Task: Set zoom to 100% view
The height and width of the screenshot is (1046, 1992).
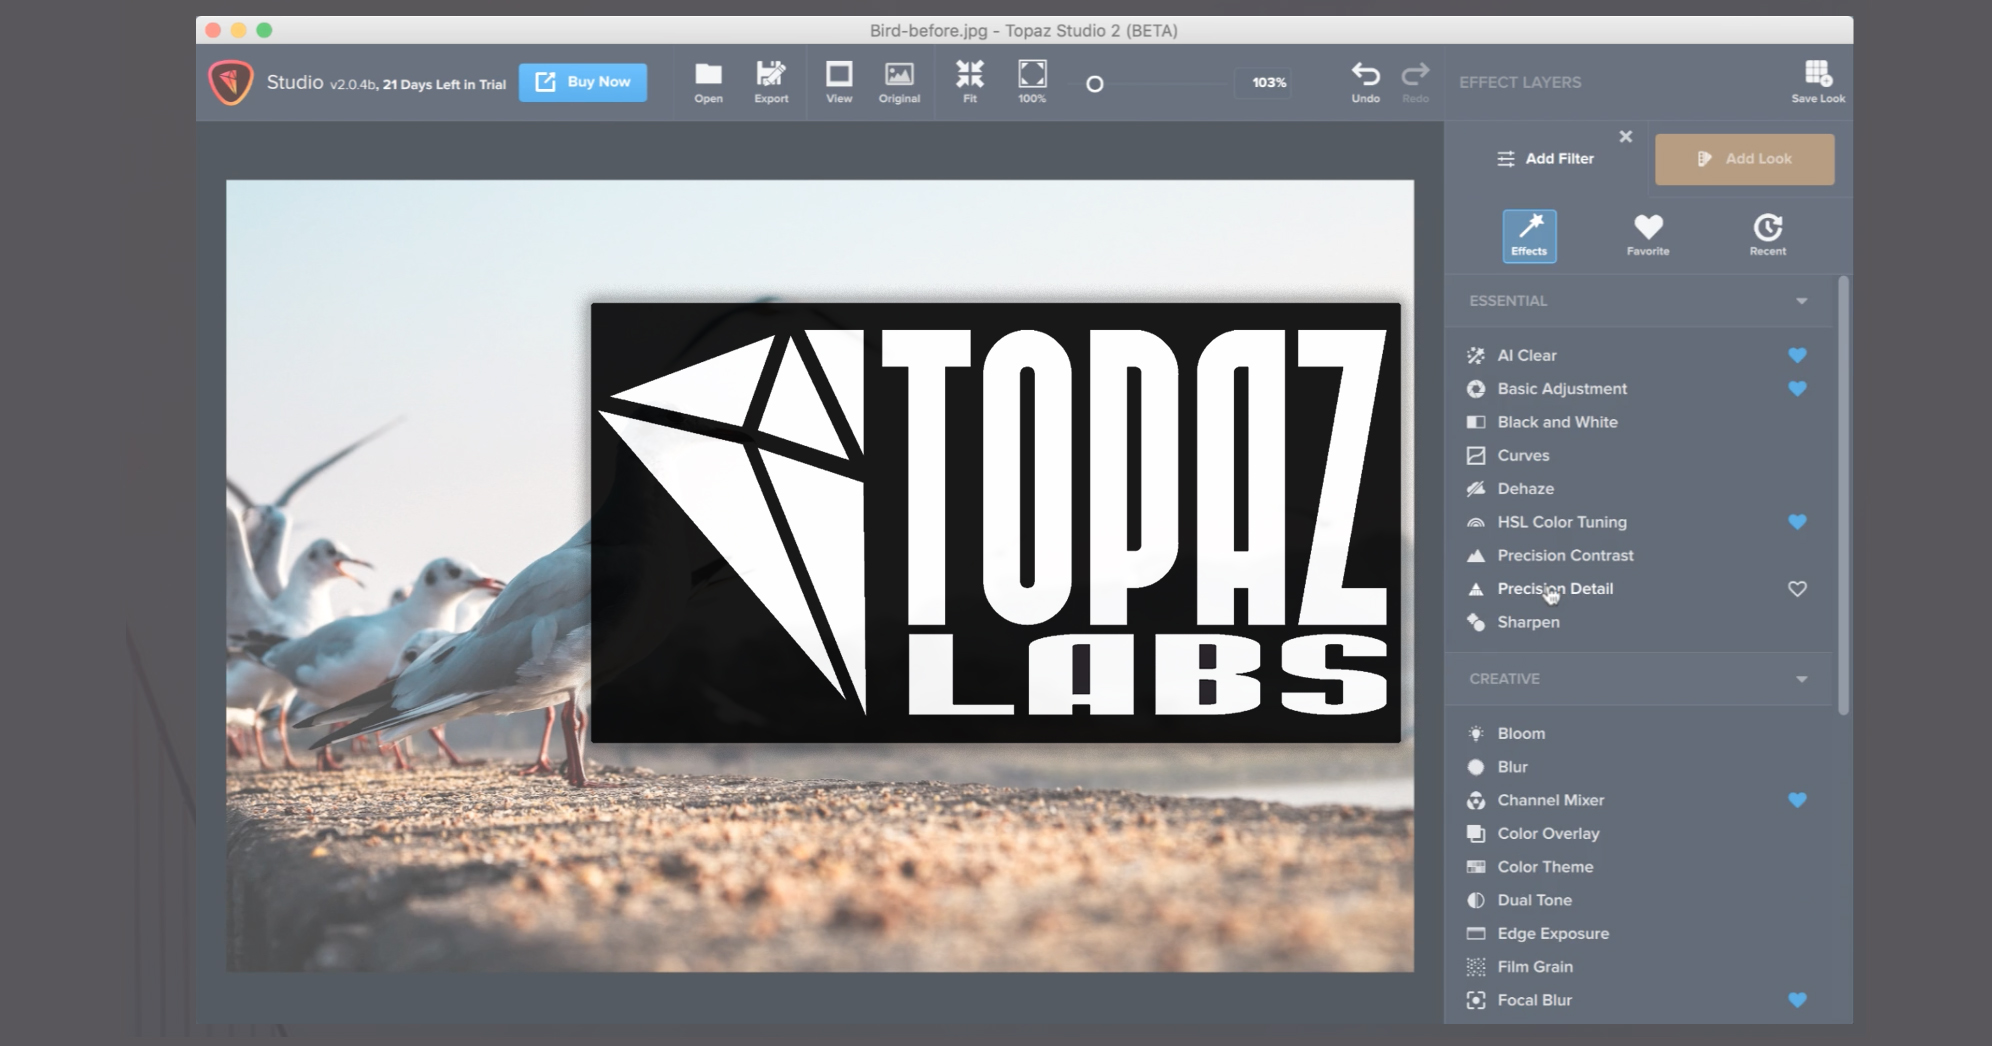Action: (x=1032, y=82)
